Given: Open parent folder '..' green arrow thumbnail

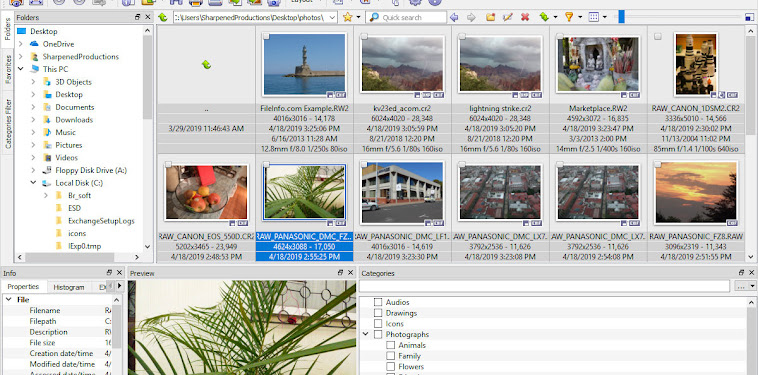Looking at the screenshot, I should click(x=206, y=64).
